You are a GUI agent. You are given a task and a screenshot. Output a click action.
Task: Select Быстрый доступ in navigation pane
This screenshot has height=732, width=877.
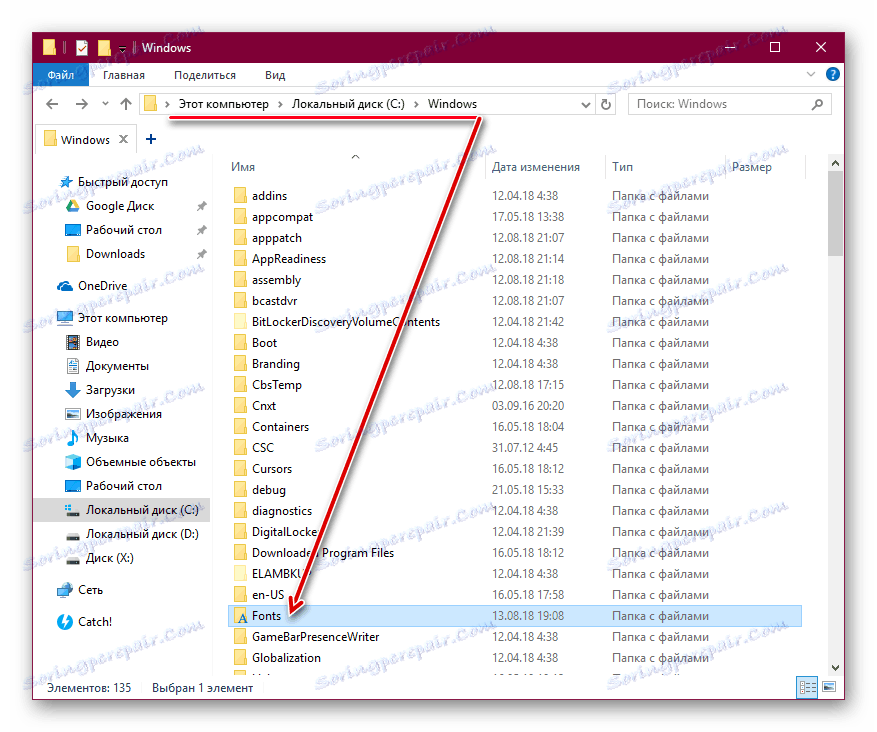[x=122, y=182]
